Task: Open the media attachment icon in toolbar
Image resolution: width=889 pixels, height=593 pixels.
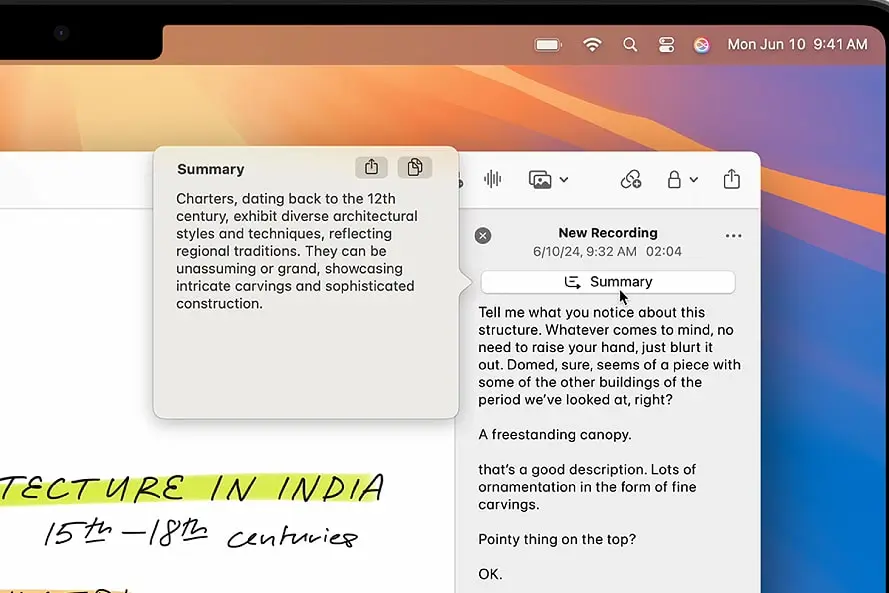Action: pyautogui.click(x=541, y=179)
